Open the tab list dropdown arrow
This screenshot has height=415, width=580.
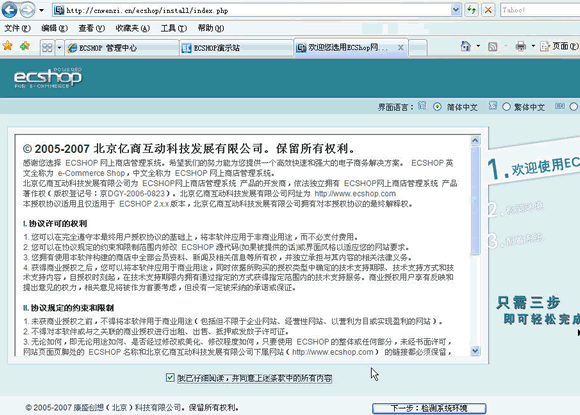coord(59,48)
